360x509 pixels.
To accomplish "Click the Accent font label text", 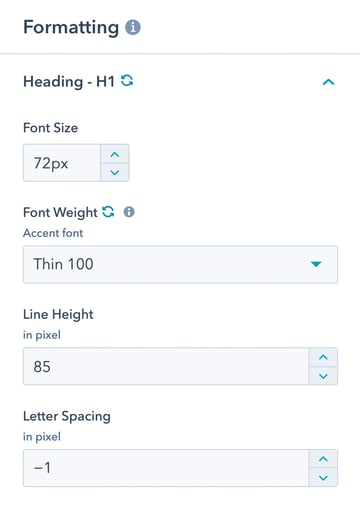I will tap(53, 233).
